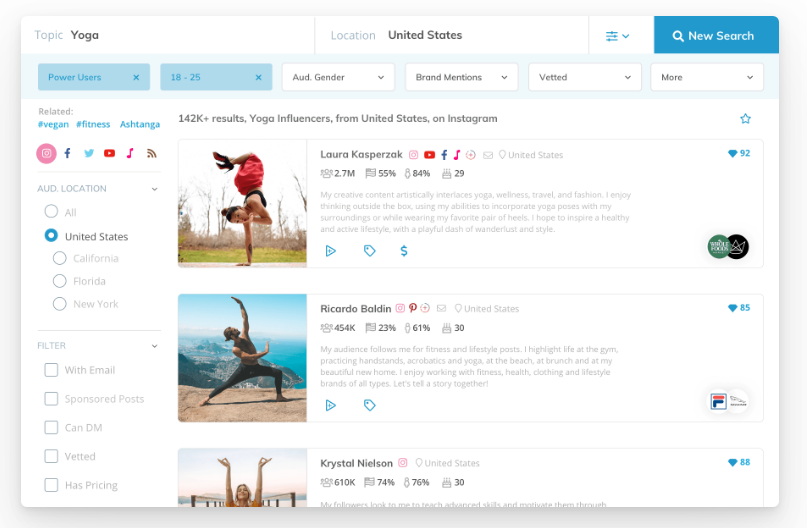Click the email envelope icon for Ricardo Baldin

[x=441, y=308]
